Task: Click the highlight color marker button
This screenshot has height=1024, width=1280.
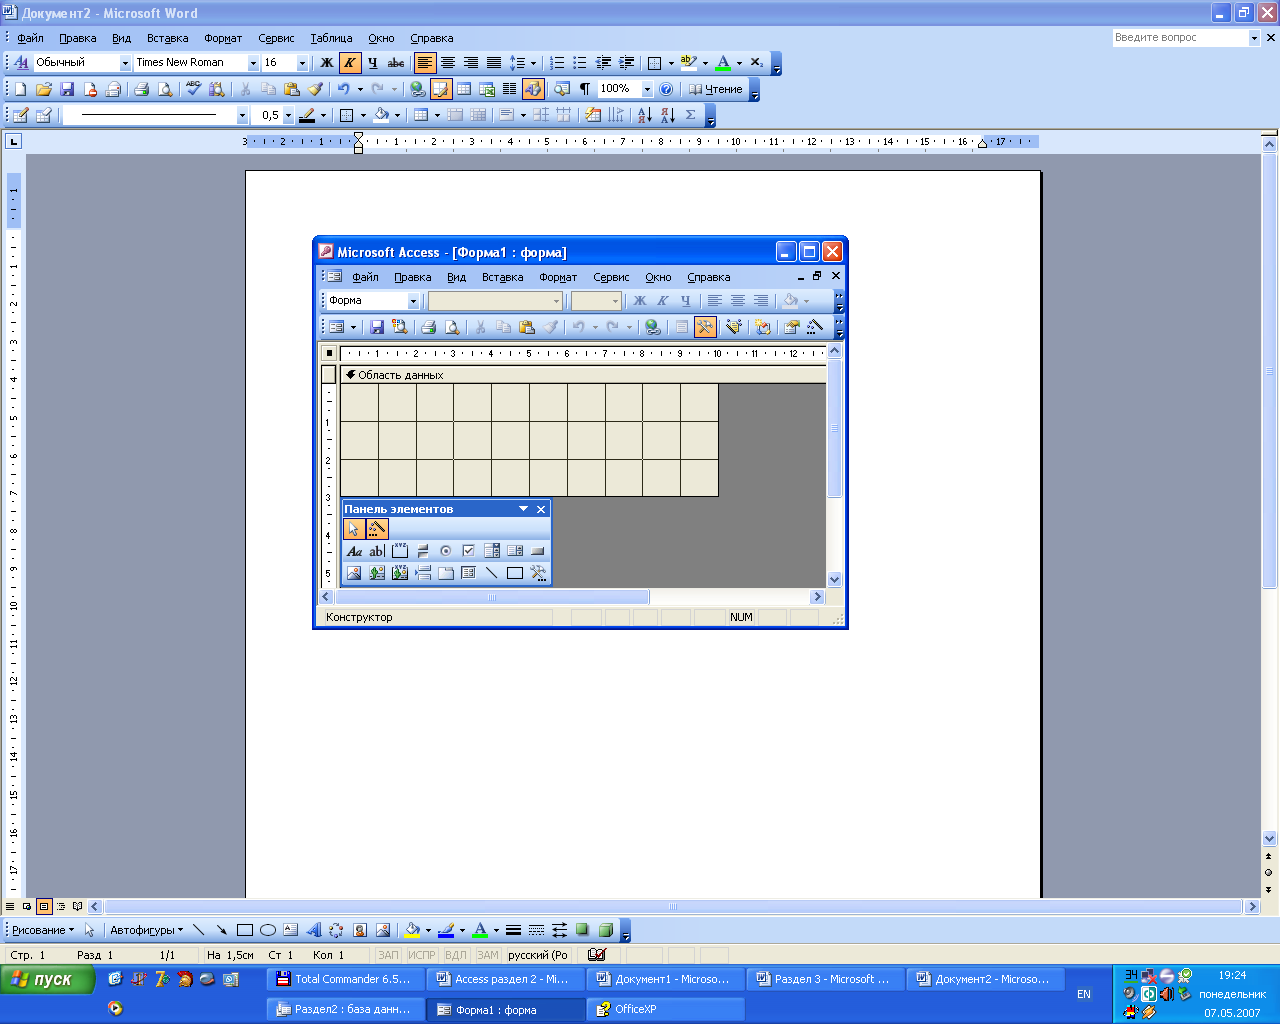Action: pos(688,63)
